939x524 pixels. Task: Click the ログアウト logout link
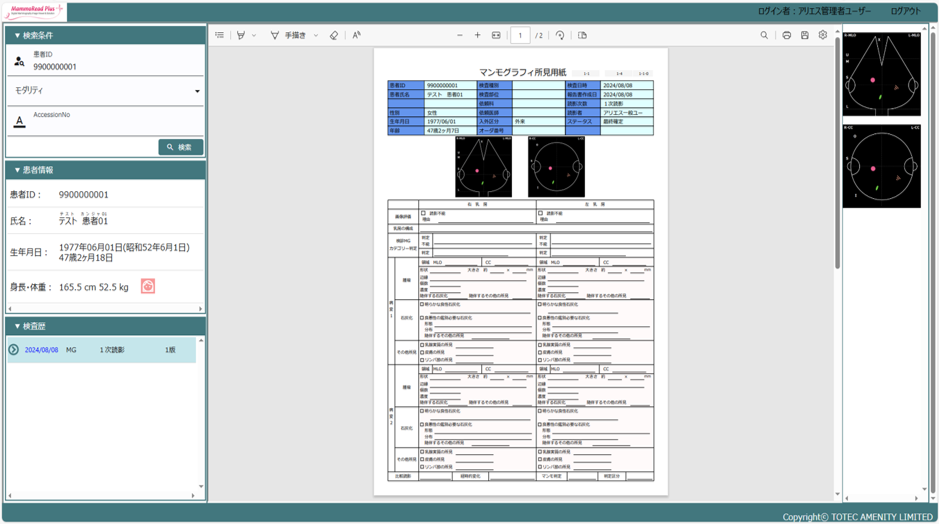pyautogui.click(x=905, y=11)
